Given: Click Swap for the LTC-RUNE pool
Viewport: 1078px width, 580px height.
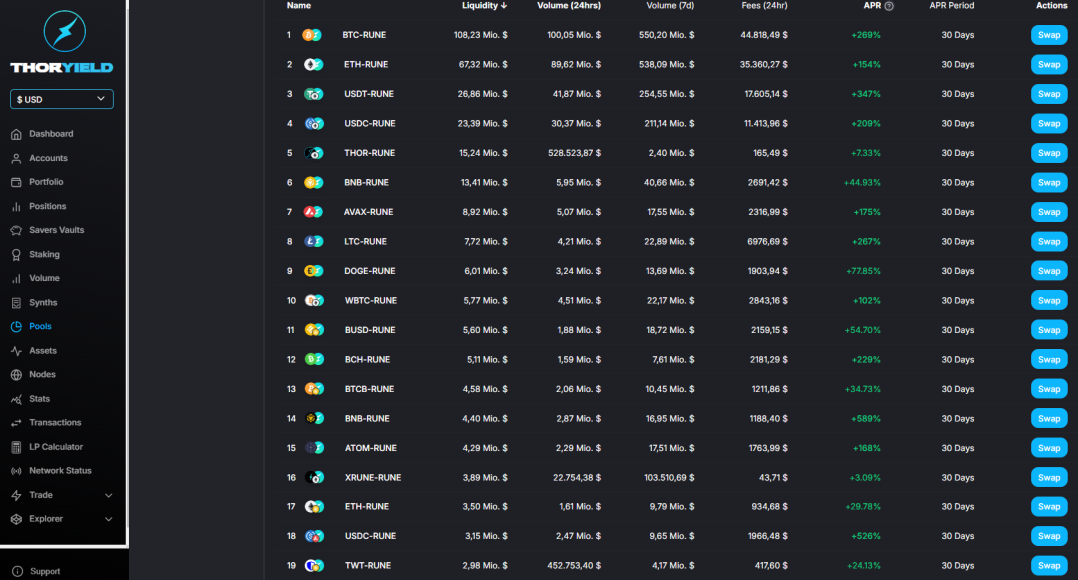Looking at the screenshot, I should [x=1049, y=241].
